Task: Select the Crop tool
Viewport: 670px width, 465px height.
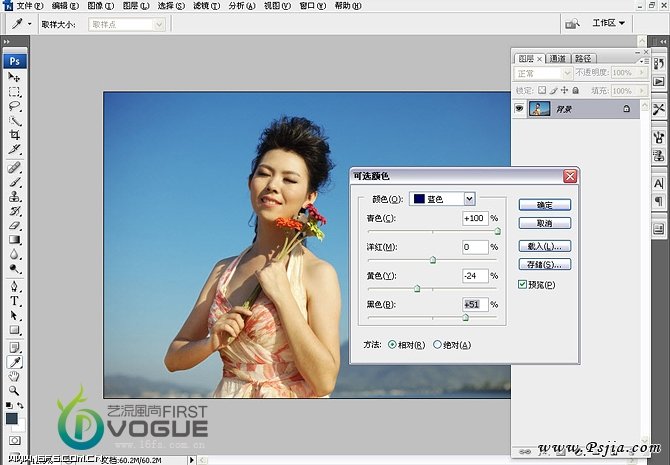Action: [15, 134]
